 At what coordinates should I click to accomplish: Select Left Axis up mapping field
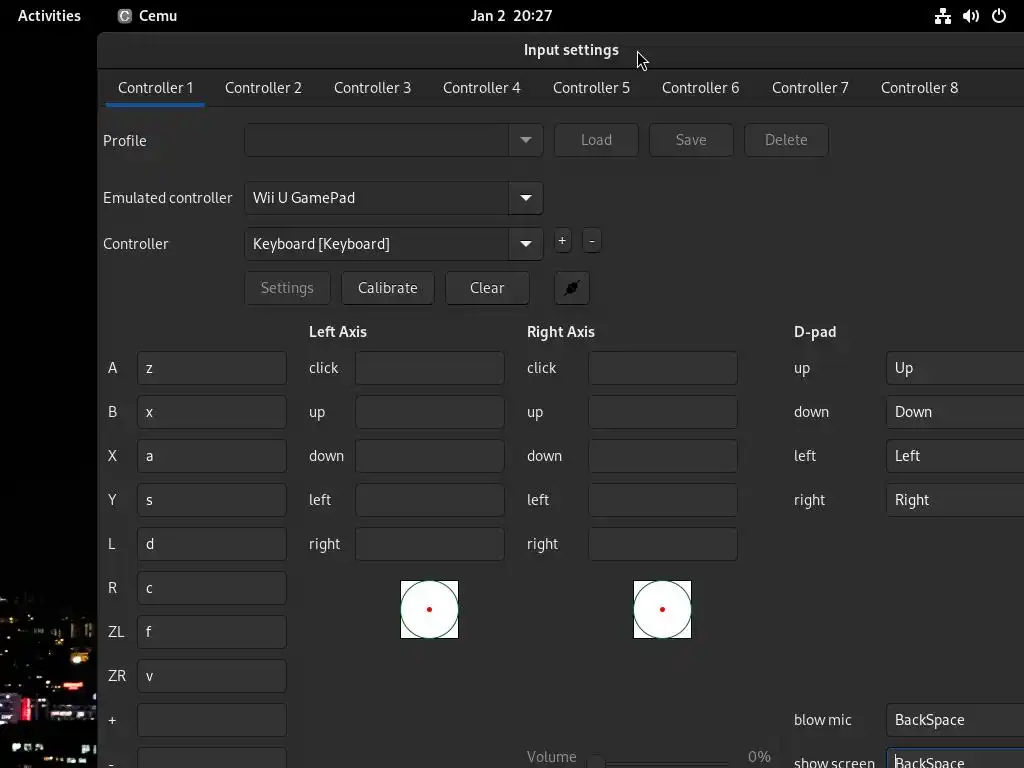pyautogui.click(x=430, y=412)
